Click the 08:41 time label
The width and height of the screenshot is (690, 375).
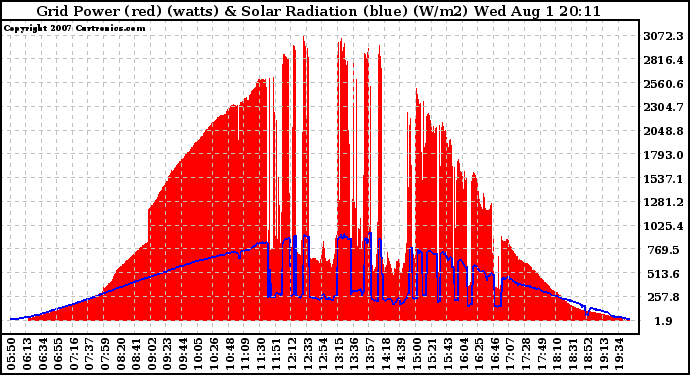point(136,354)
